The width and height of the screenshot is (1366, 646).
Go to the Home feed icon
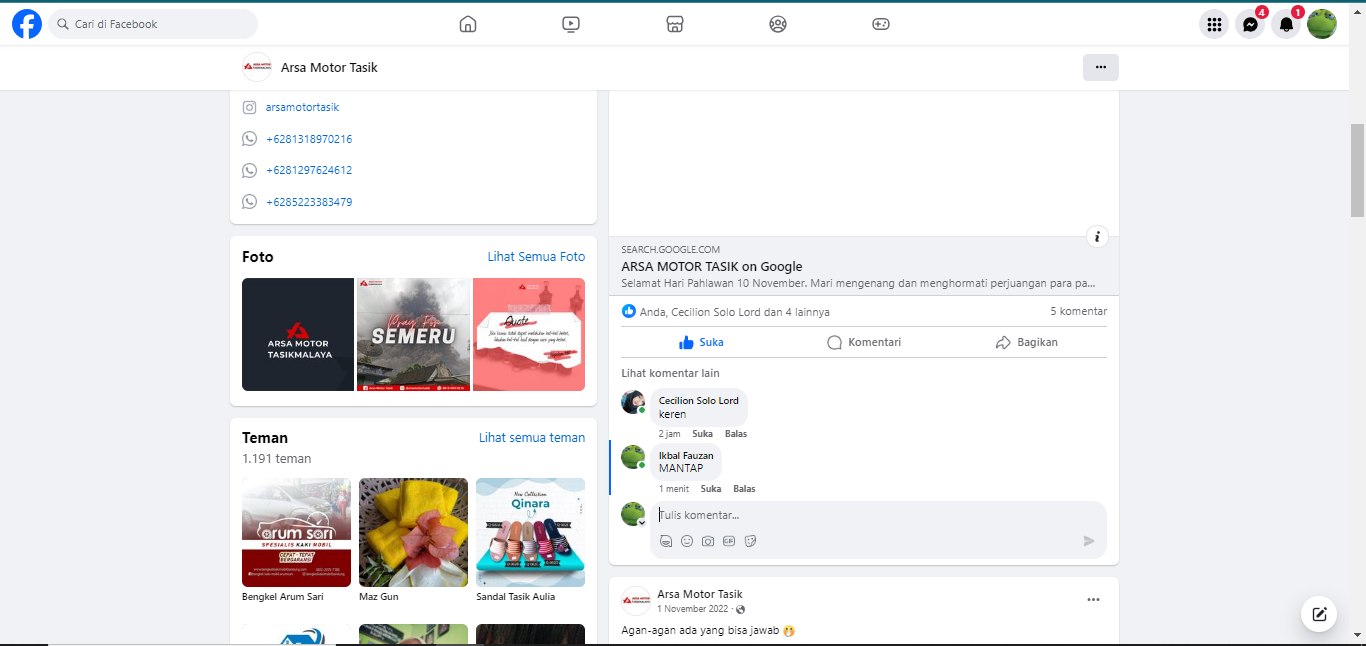click(468, 24)
